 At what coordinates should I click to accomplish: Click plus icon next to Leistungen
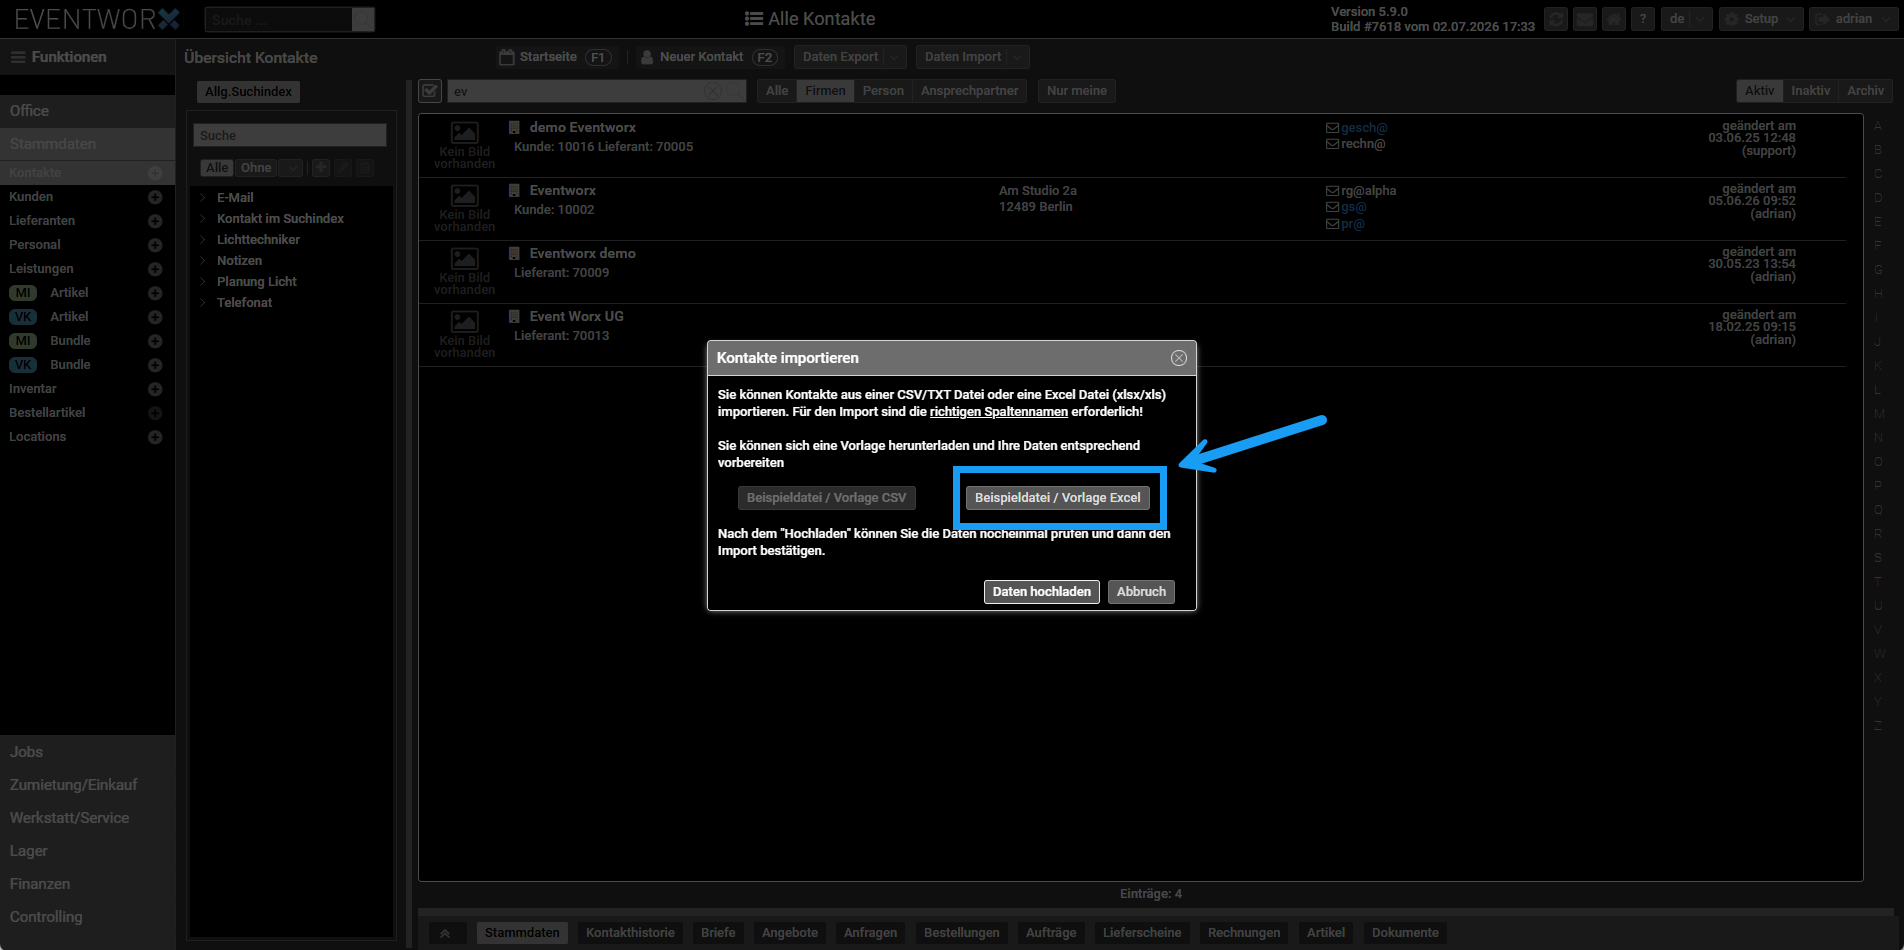(x=155, y=269)
